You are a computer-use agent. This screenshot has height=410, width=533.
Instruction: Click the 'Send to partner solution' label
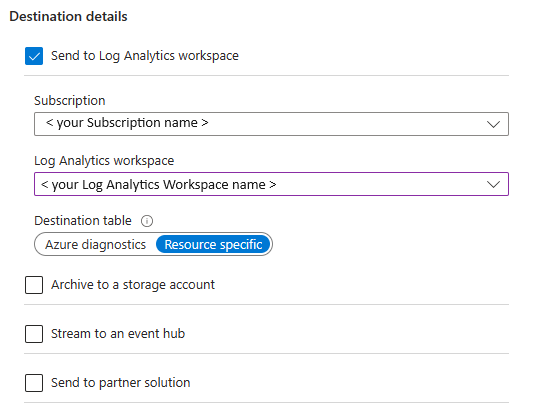(121, 382)
